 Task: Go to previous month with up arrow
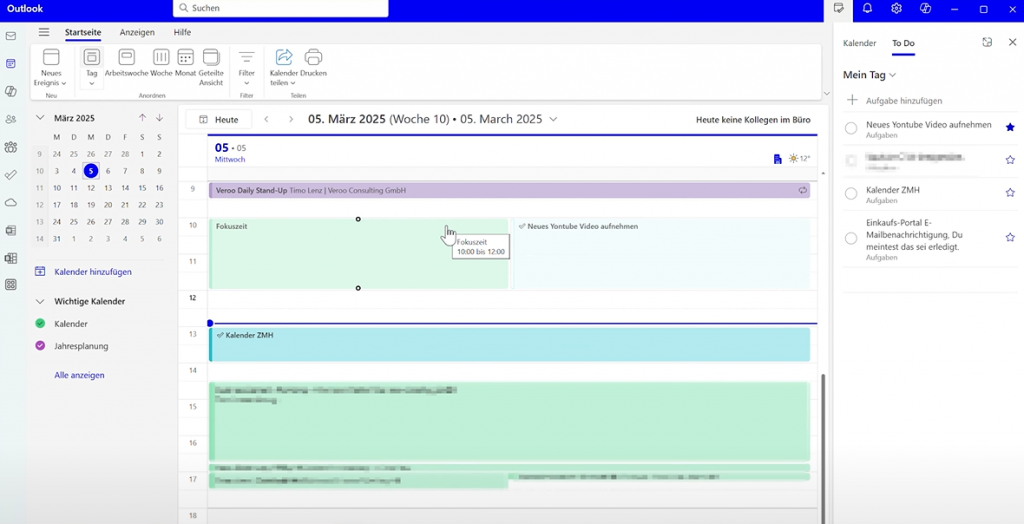[x=142, y=118]
